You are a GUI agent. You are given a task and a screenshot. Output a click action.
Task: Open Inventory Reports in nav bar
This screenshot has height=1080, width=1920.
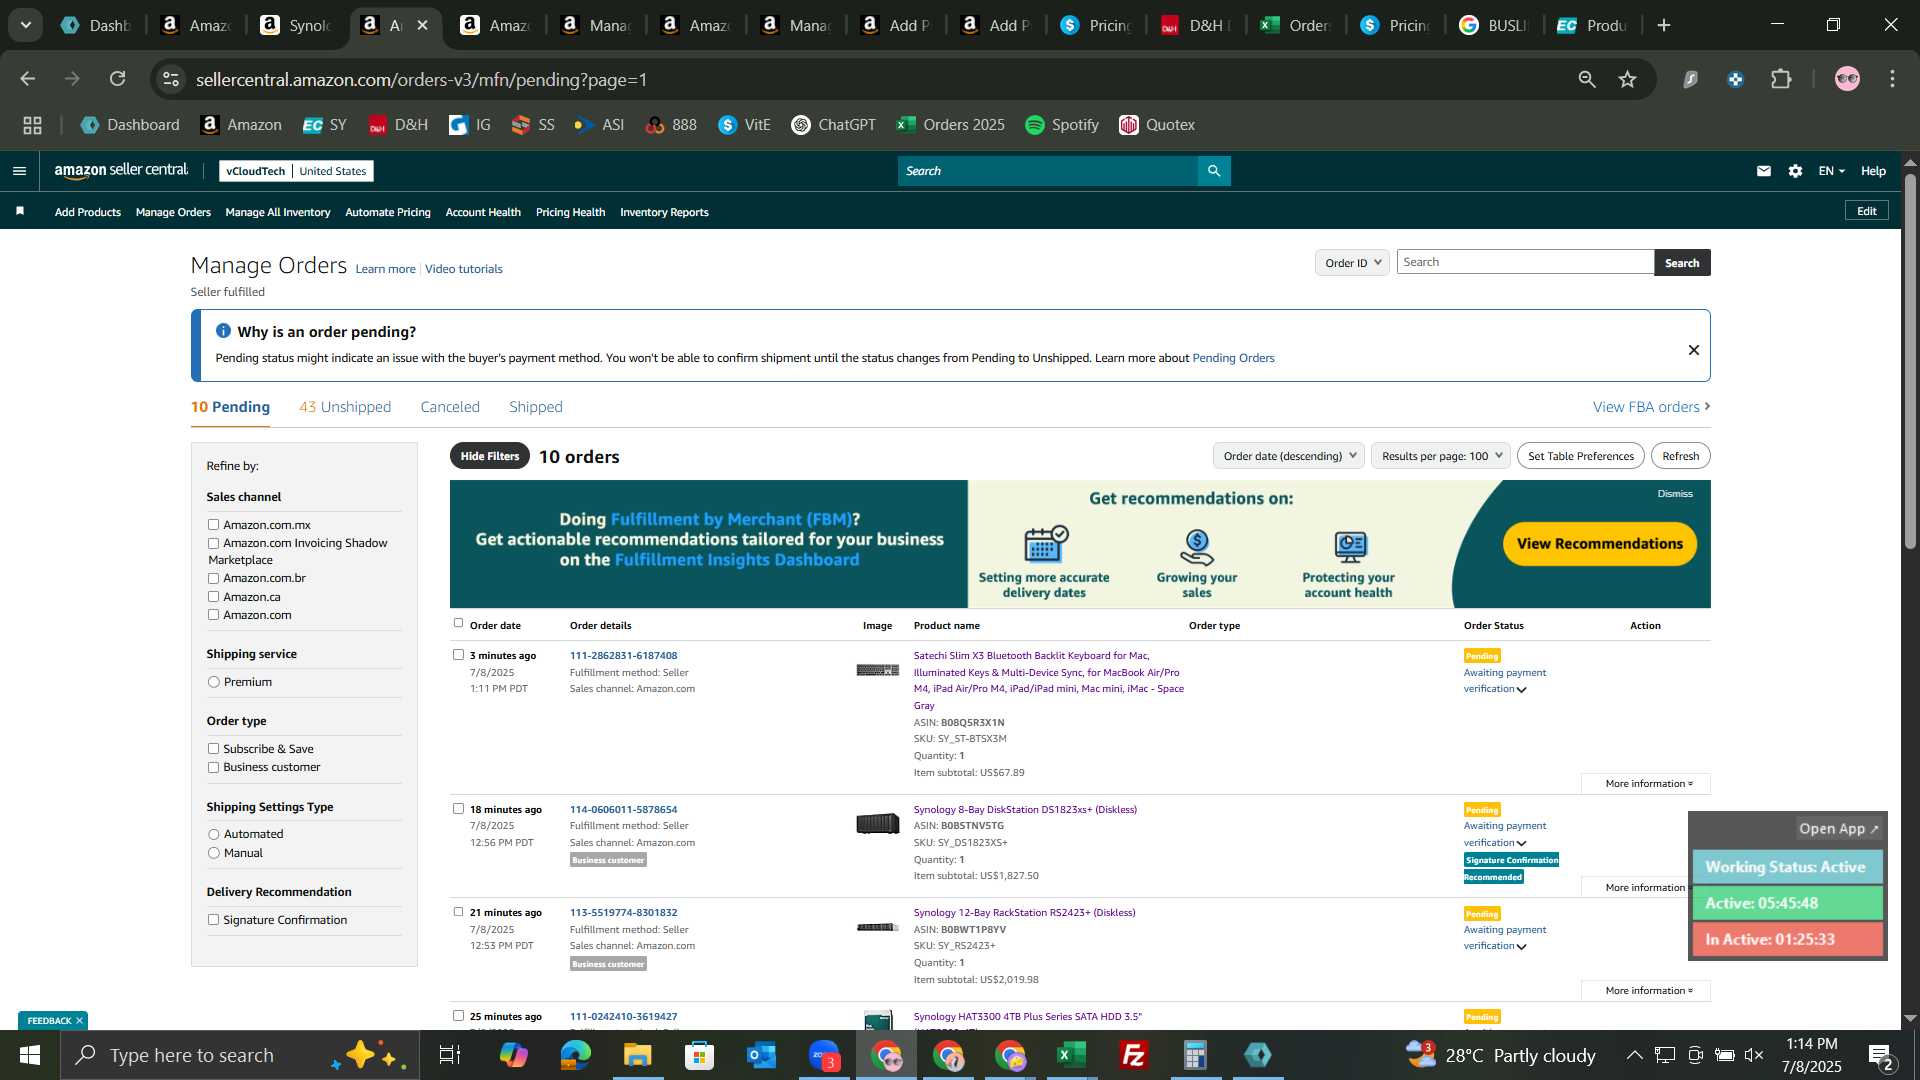coord(664,212)
